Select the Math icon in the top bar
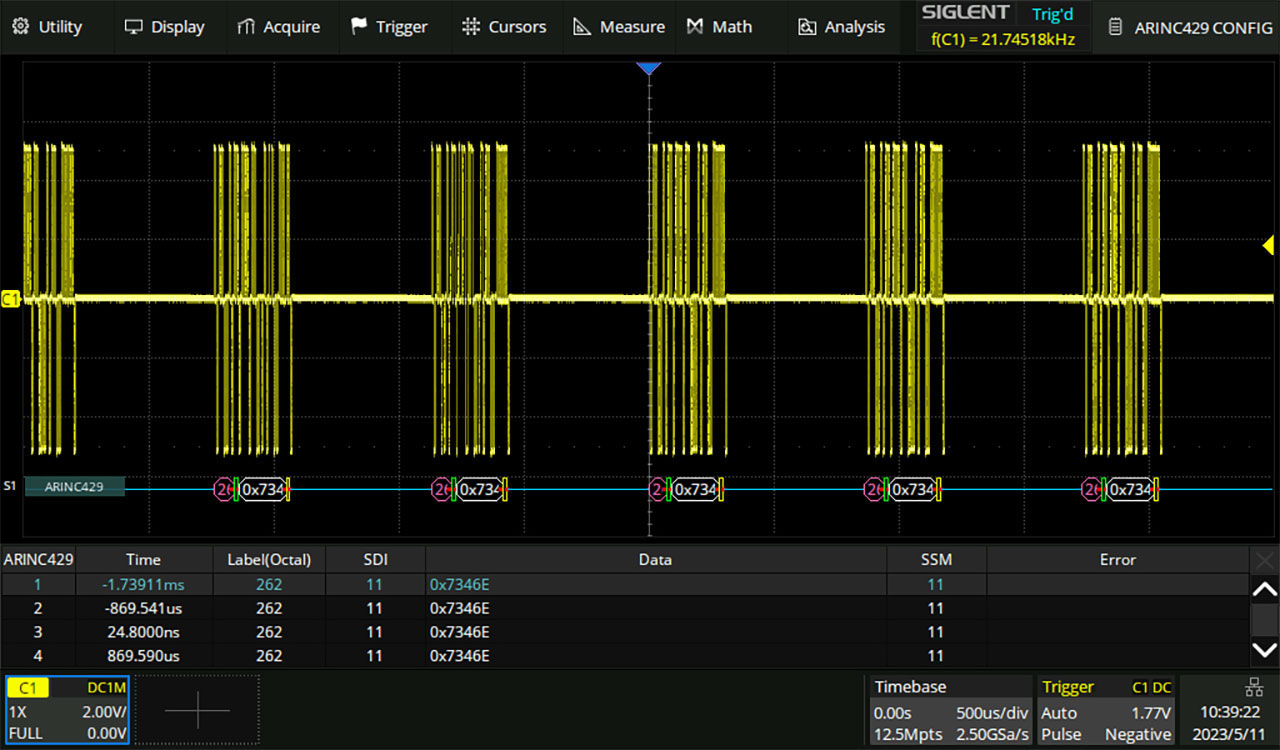1280x750 pixels. click(693, 27)
